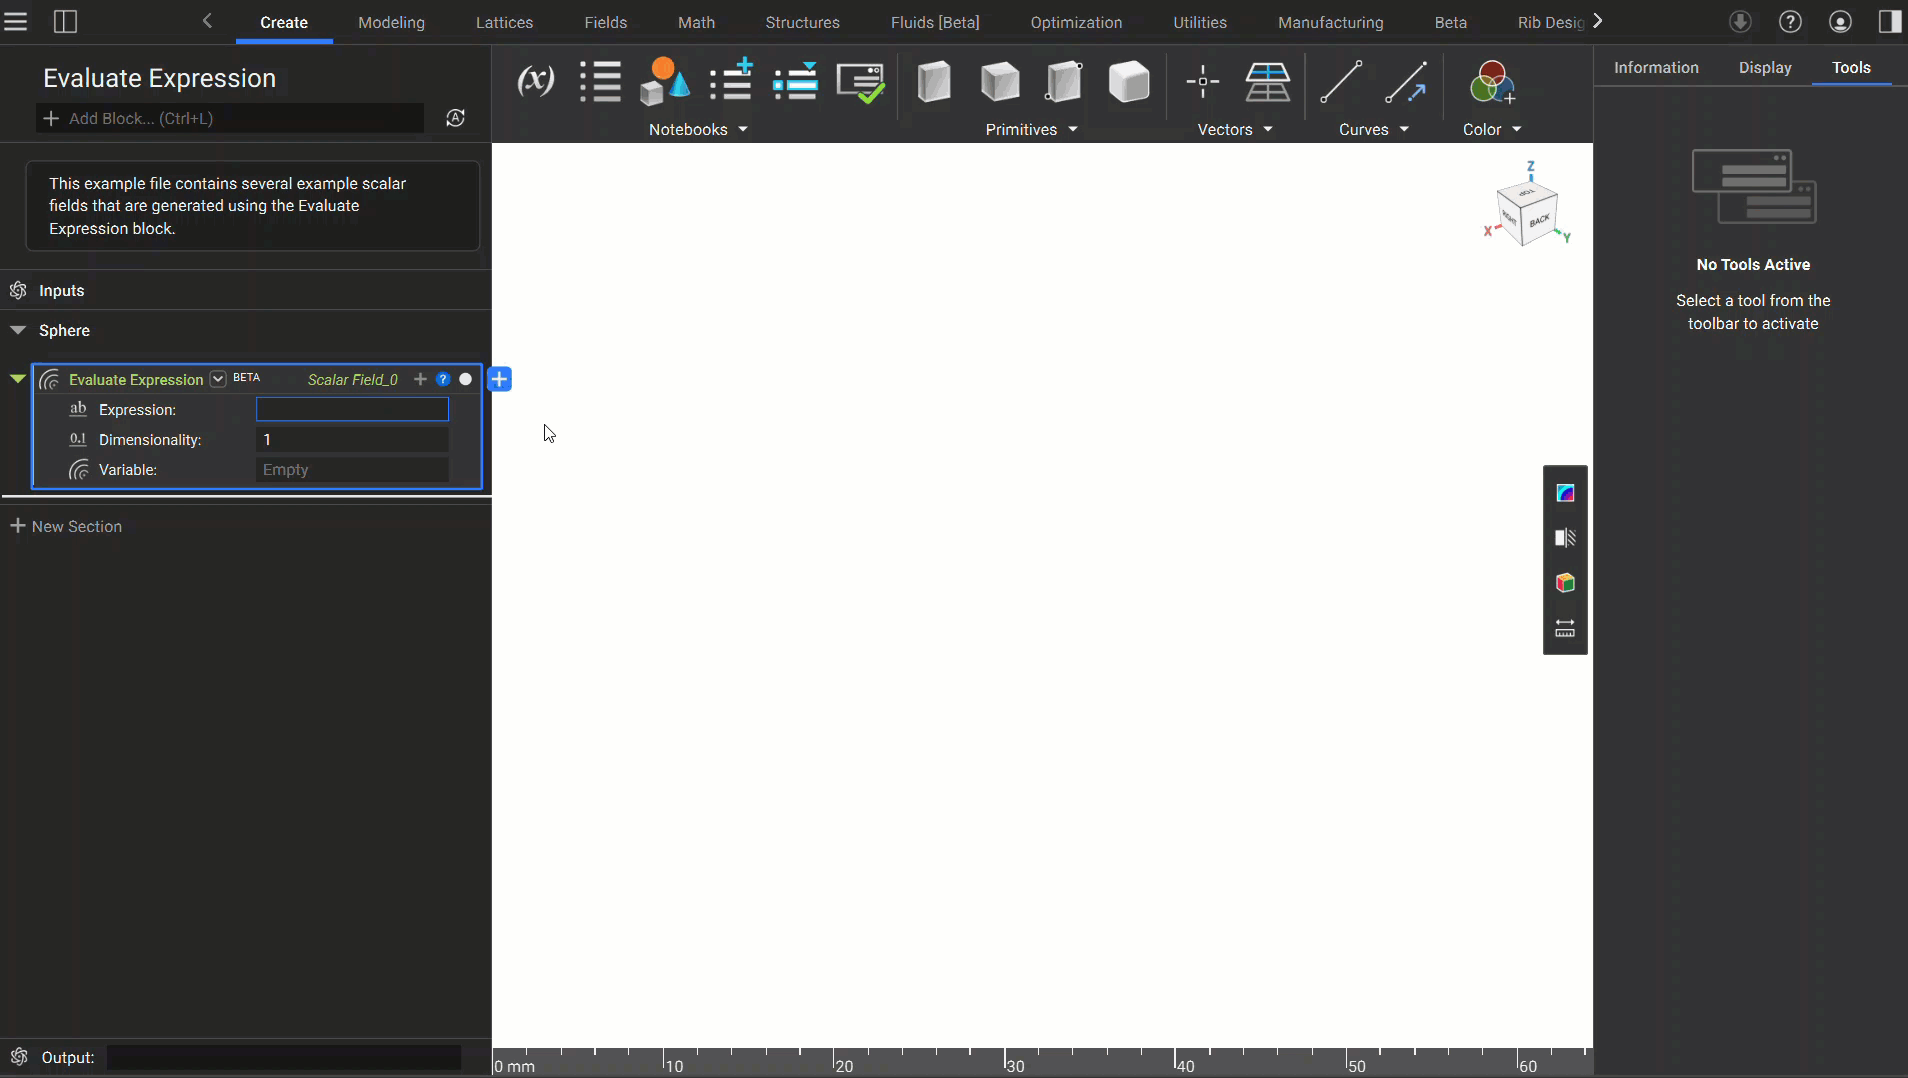Screen dimensions: 1908x1078
Task: Click the Add Block search field
Action: click(x=230, y=118)
